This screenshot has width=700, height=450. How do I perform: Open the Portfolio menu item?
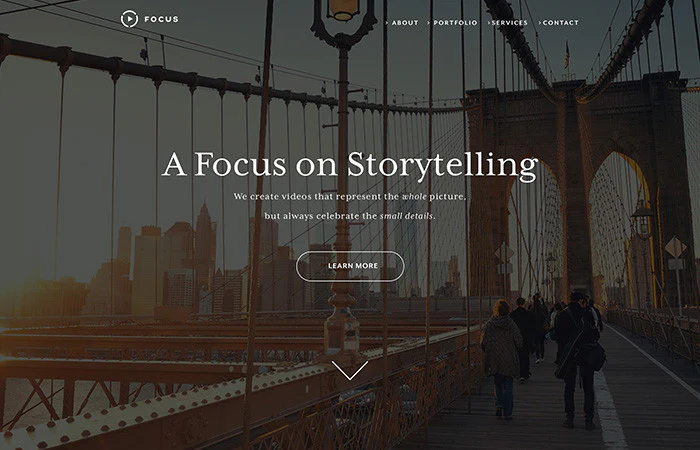coord(455,23)
